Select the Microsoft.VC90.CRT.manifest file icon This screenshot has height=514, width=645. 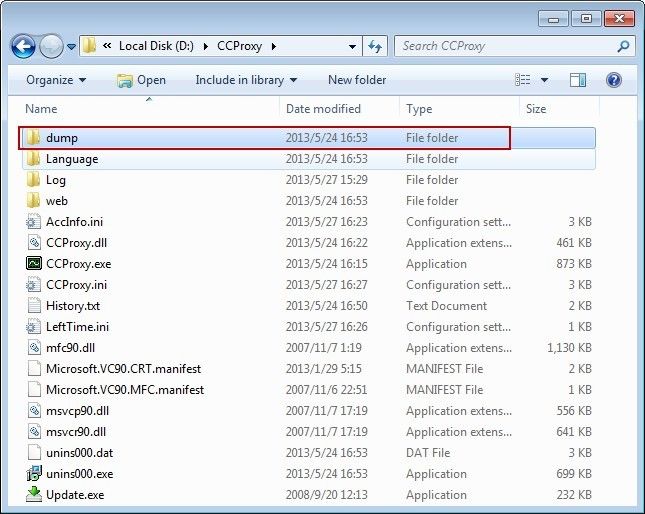click(x=34, y=368)
